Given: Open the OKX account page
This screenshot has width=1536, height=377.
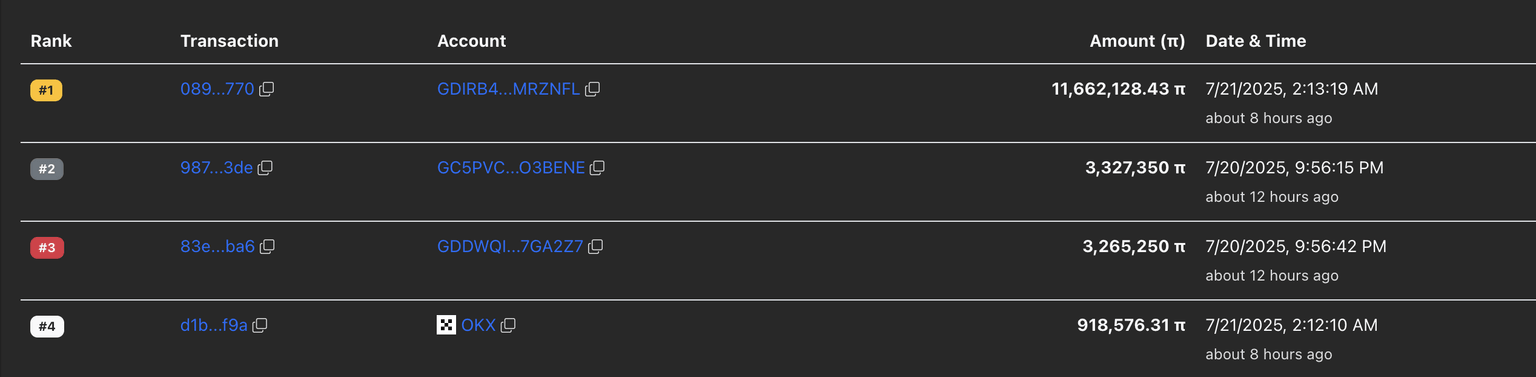Looking at the screenshot, I should point(478,325).
